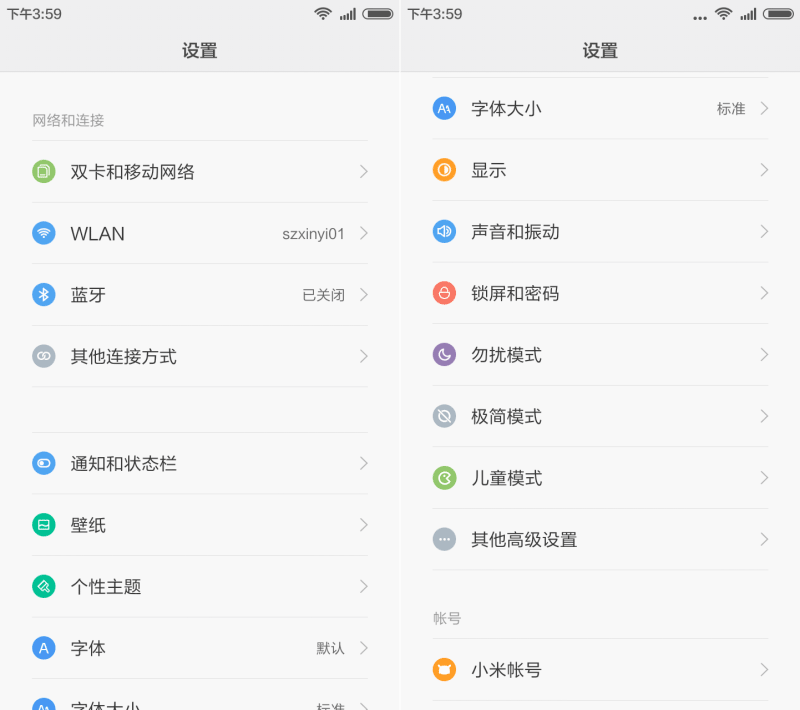Open 蓝牙 details using its chevron

366,295
